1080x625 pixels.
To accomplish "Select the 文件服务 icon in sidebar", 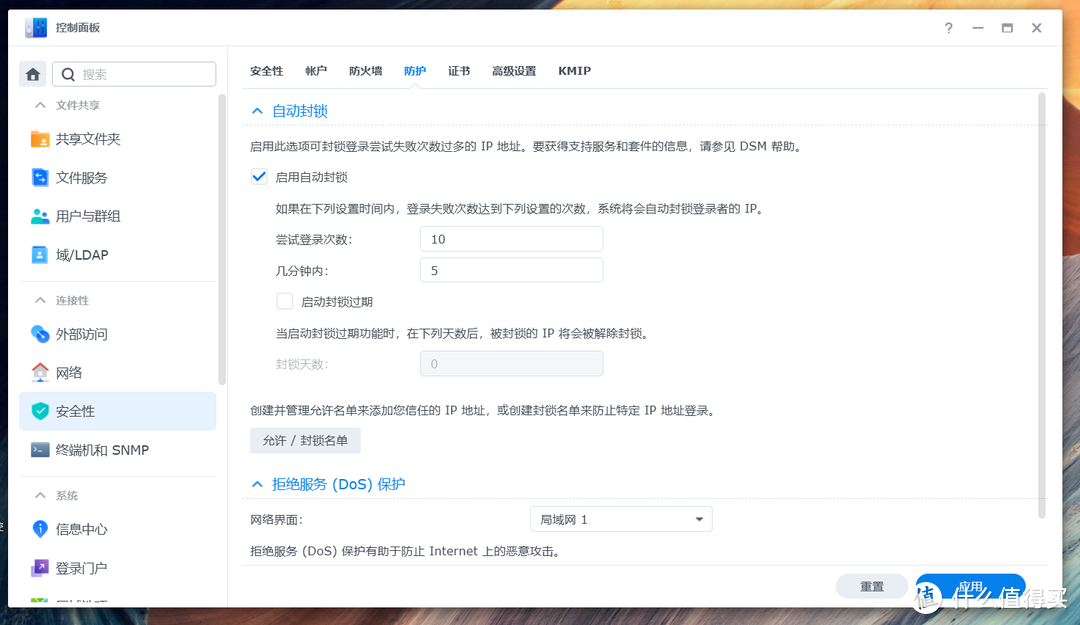I will click(40, 177).
